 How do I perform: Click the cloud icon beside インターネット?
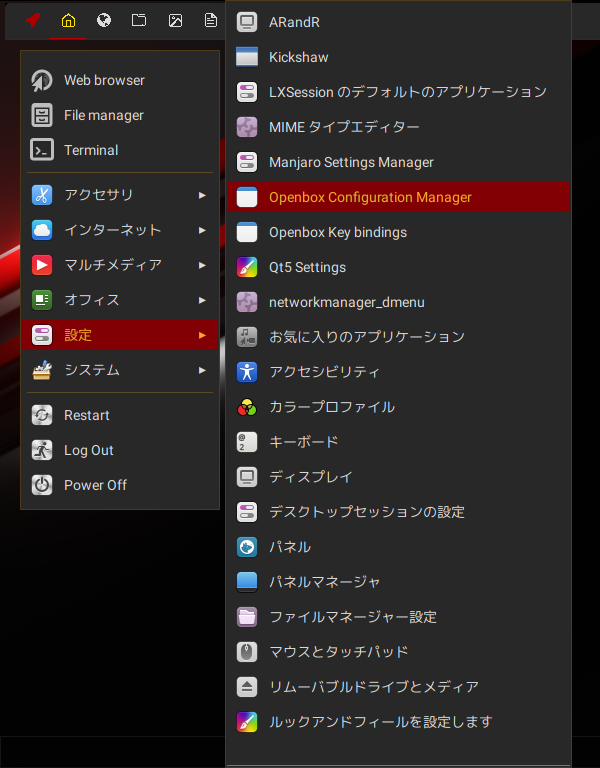[42, 230]
